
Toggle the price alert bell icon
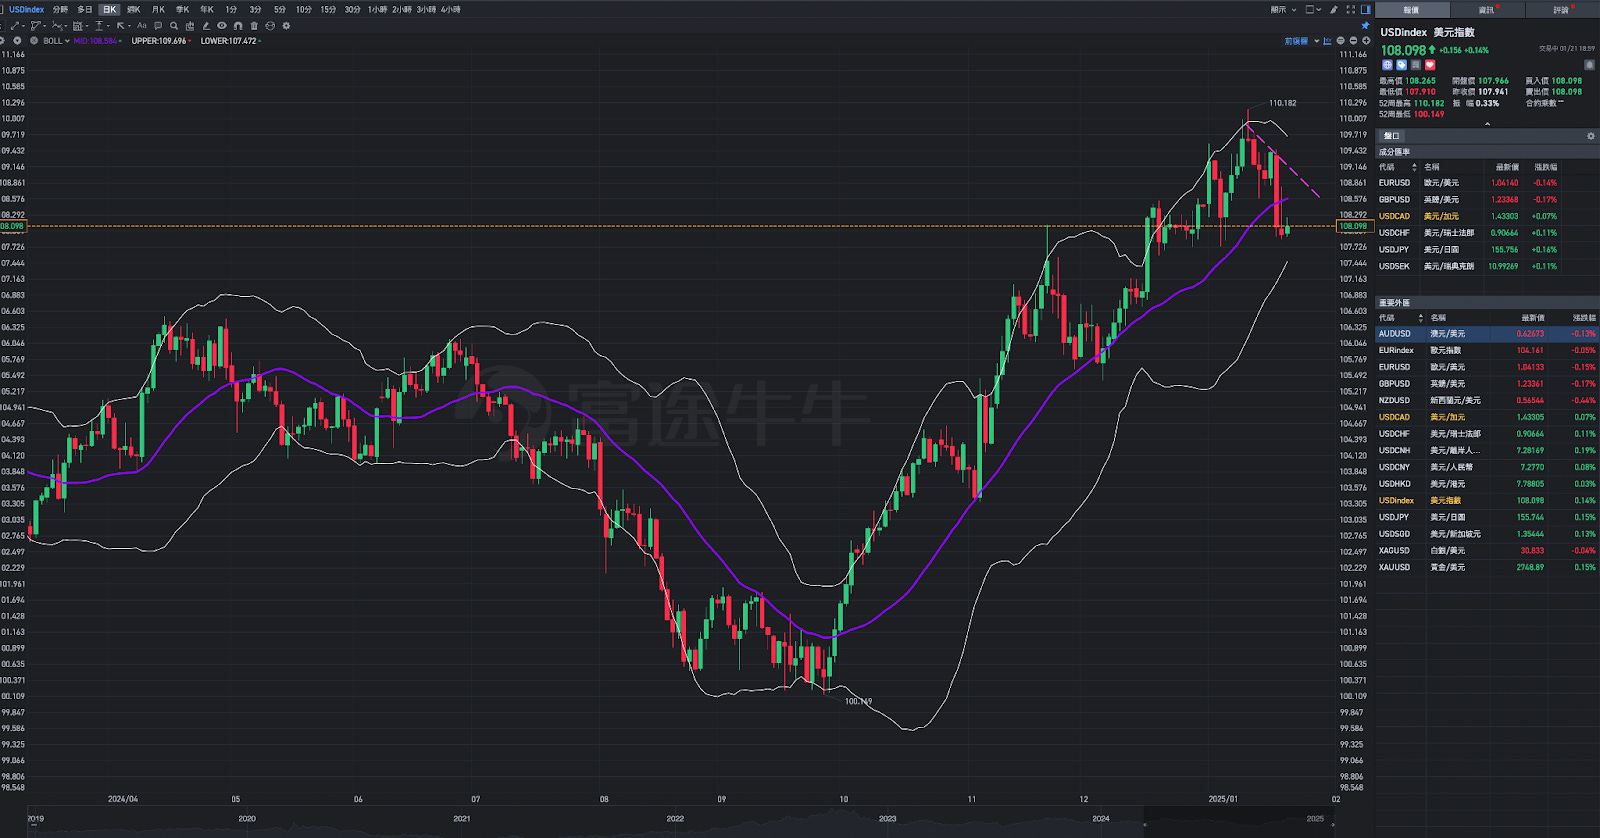coord(1589,65)
